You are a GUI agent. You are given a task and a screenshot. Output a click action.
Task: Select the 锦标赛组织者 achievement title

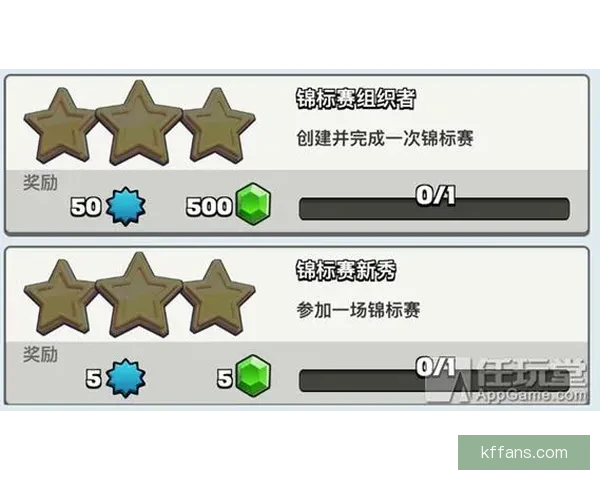coord(355,99)
